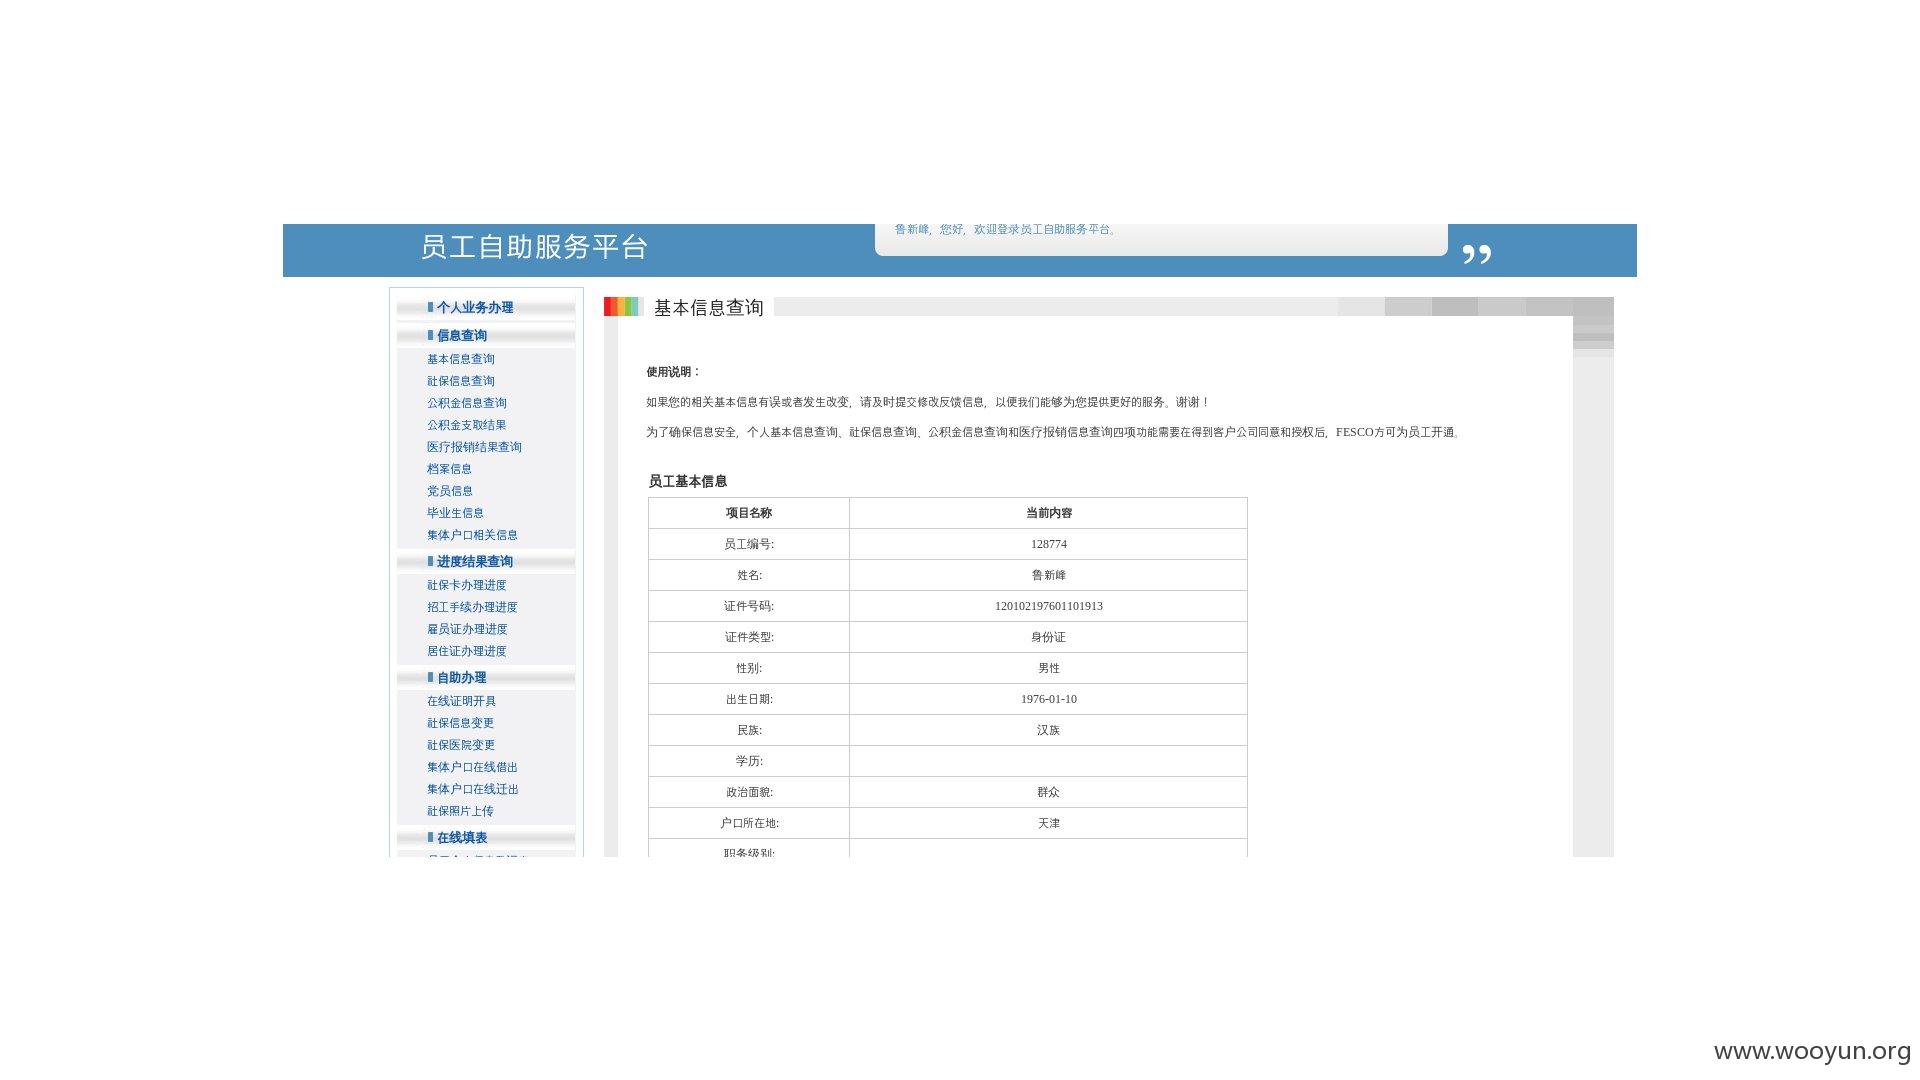
Task: Open 社保照片上传 link
Action: coord(461,811)
